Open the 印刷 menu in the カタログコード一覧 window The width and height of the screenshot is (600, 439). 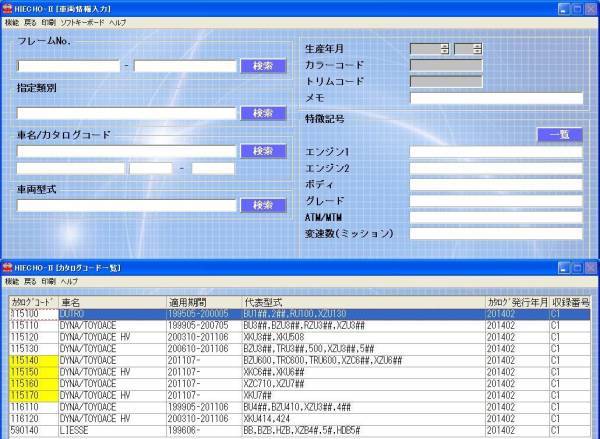click(49, 281)
